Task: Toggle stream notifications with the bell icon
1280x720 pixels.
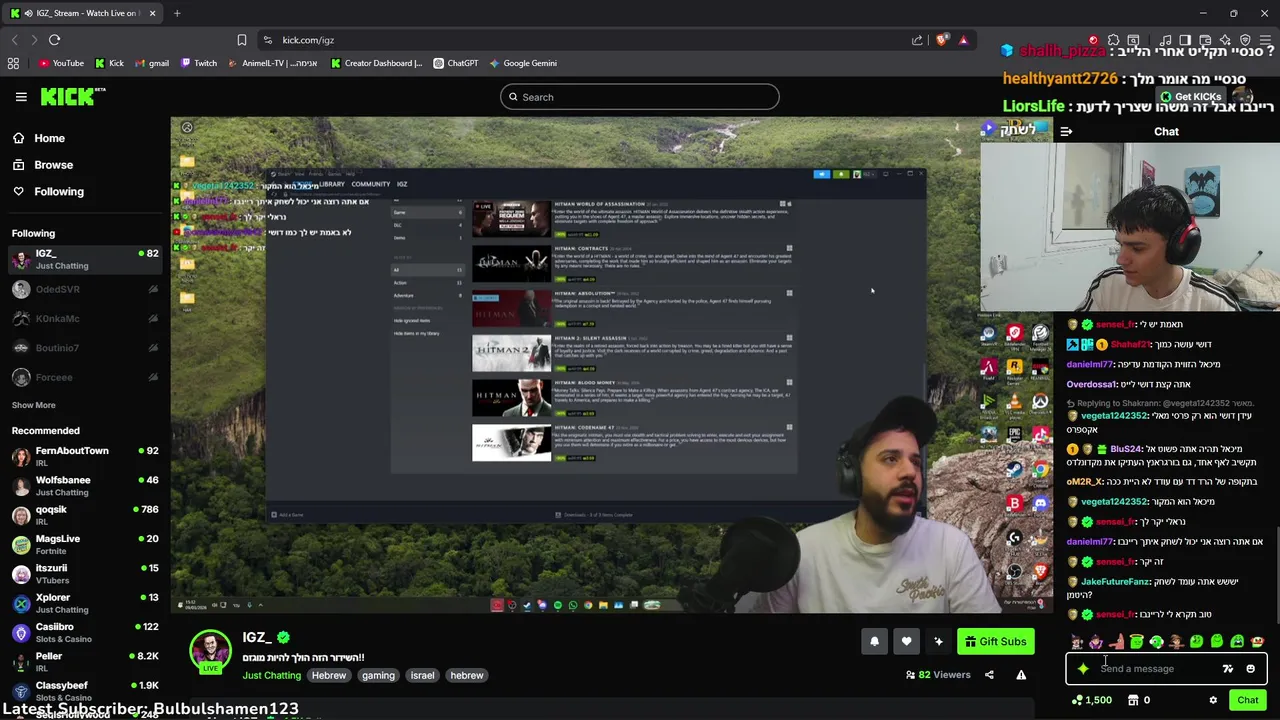Action: click(874, 642)
